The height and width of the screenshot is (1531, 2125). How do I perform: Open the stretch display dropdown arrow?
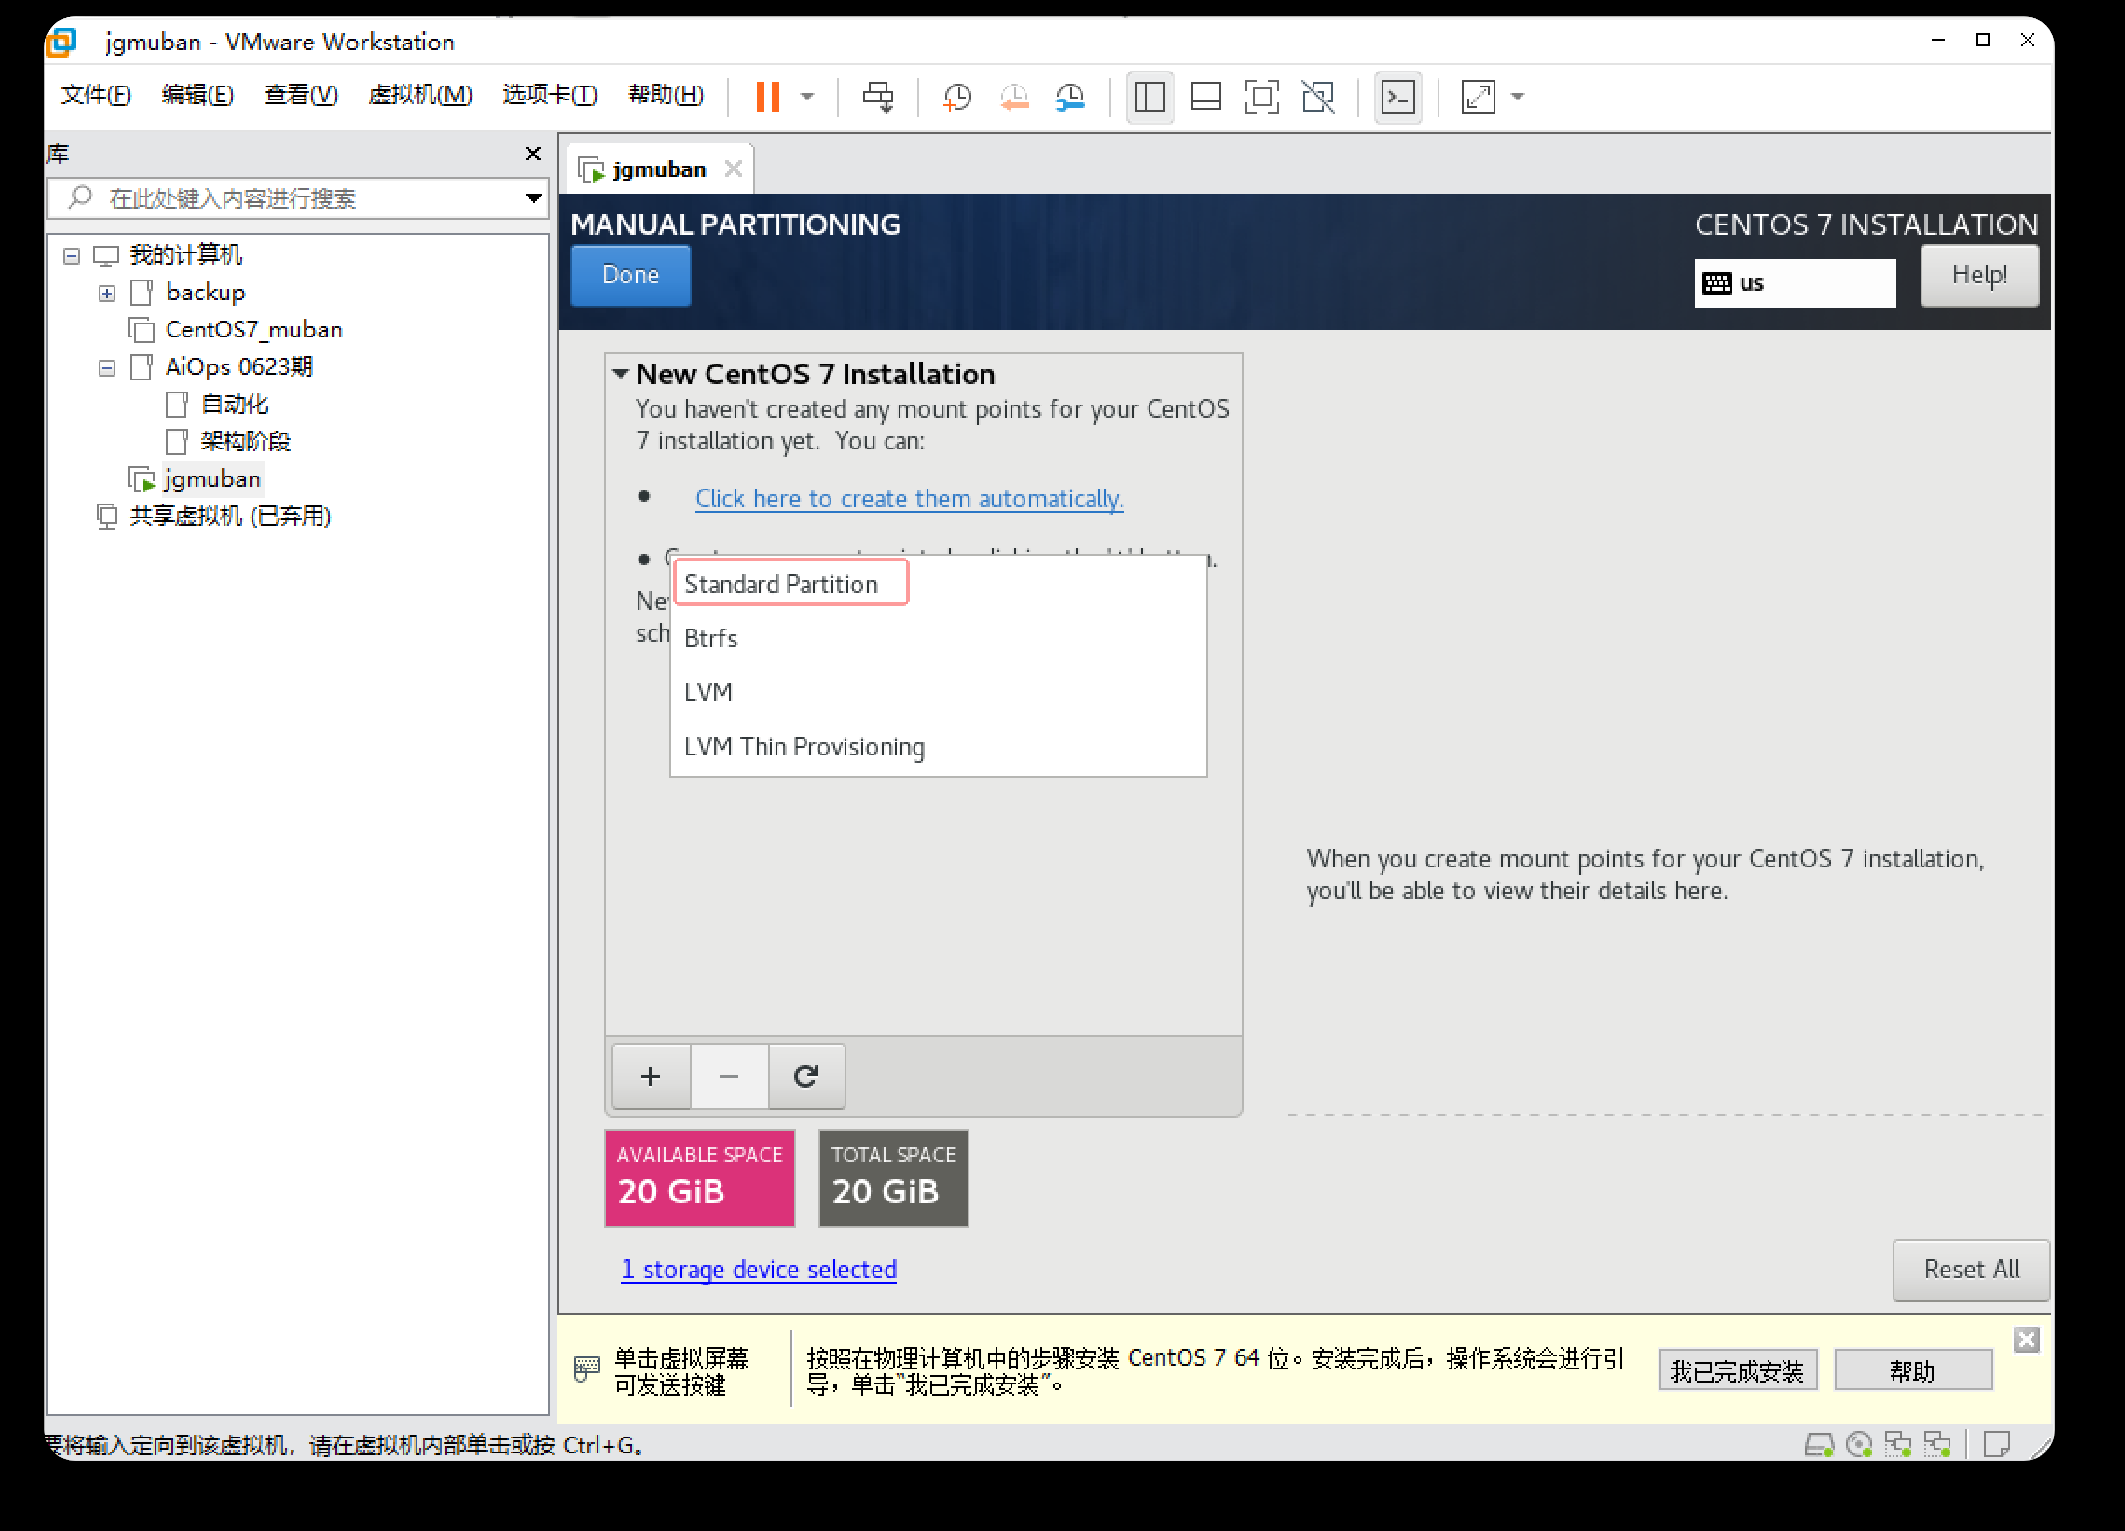(1517, 97)
